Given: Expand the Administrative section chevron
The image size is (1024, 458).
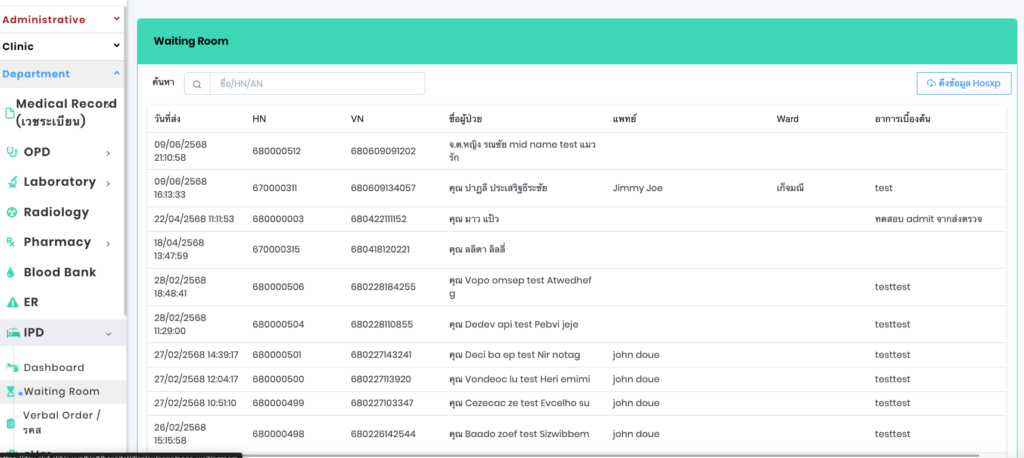Looking at the screenshot, I should pyautogui.click(x=117, y=18).
